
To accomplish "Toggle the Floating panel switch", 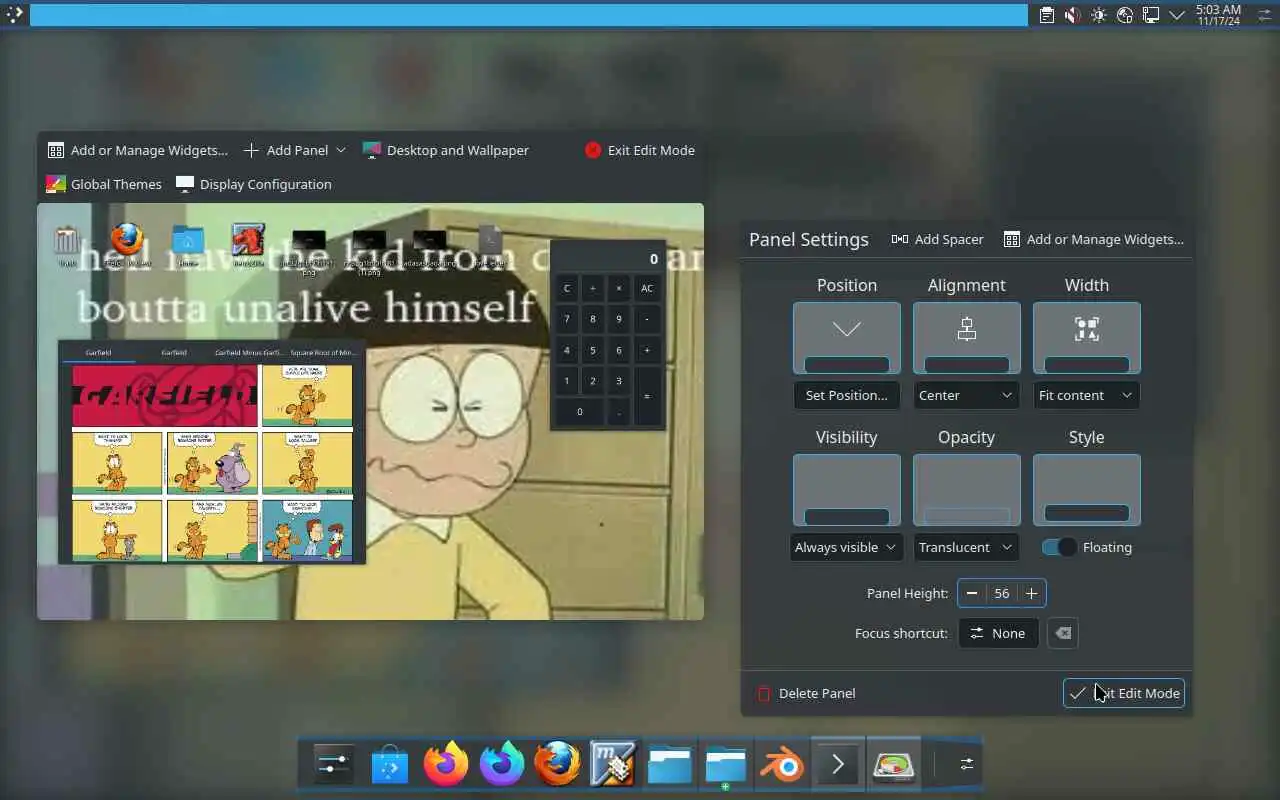I will tap(1059, 547).
